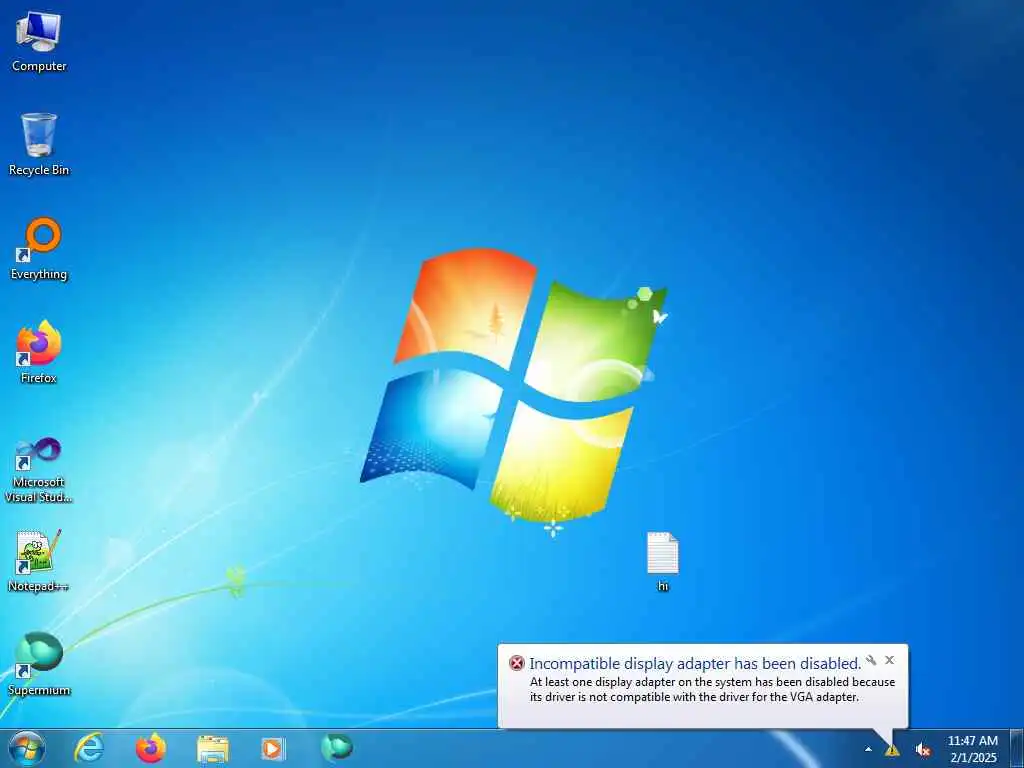1024x768 pixels.
Task: Select the Computer desktop icon
Action: click(x=39, y=41)
